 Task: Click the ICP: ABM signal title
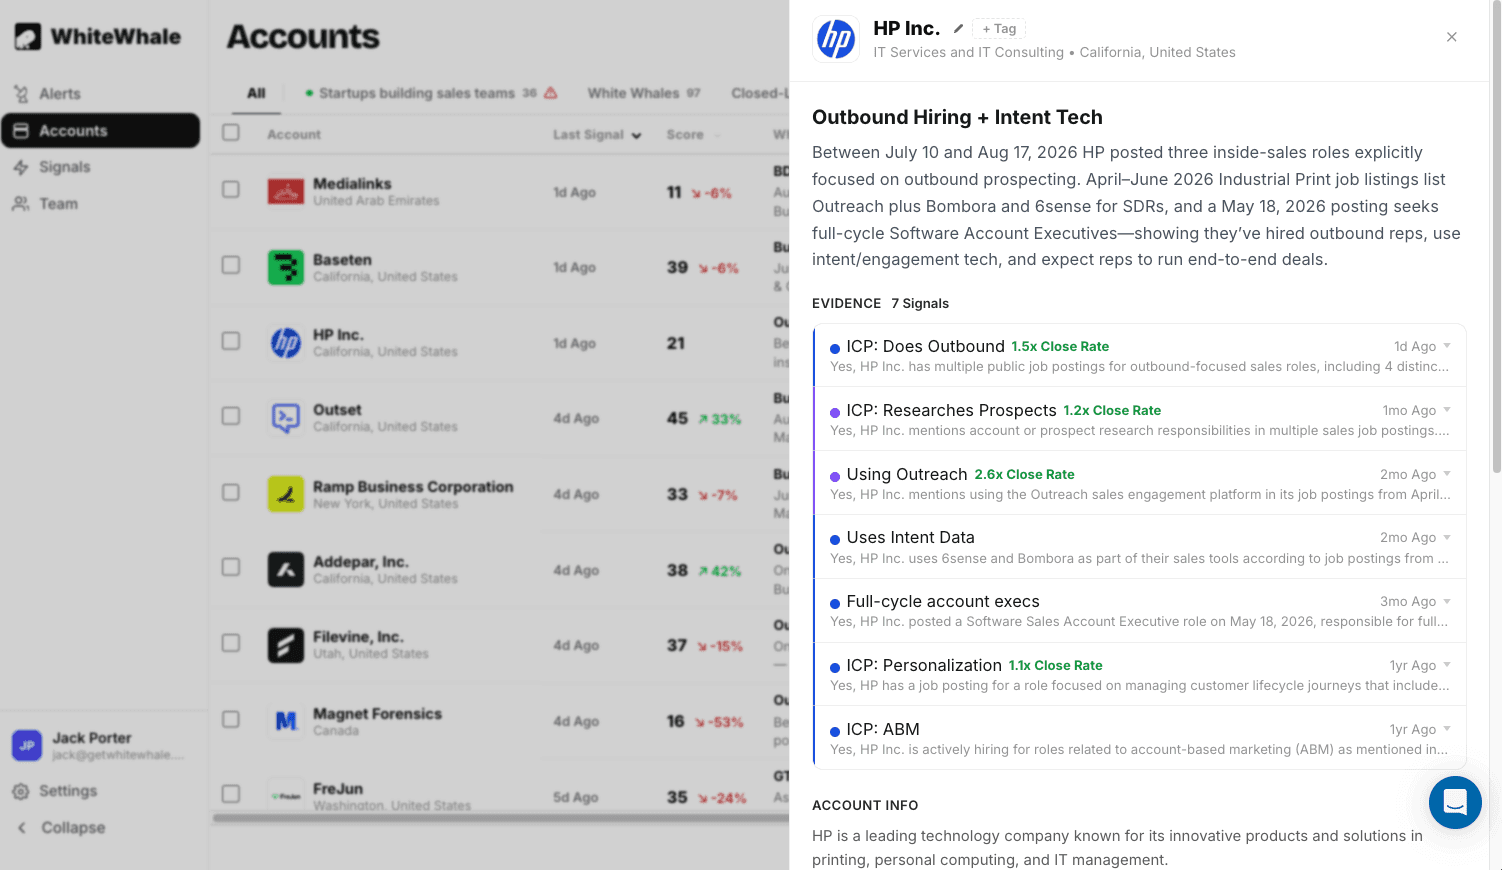[883, 729]
